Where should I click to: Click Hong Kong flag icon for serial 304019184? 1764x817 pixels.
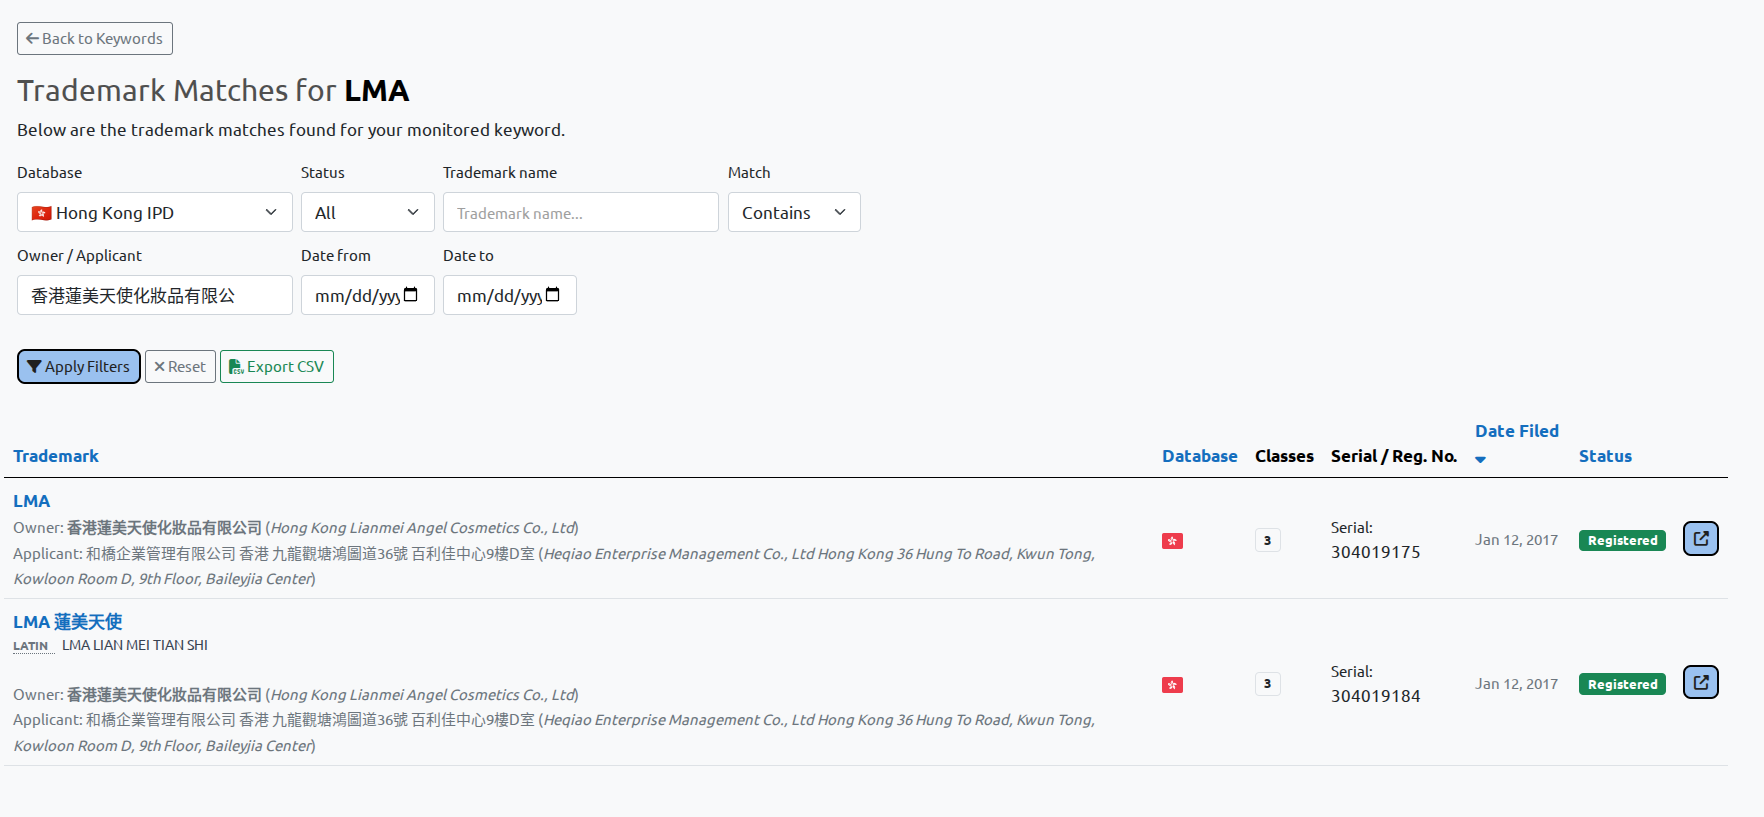pos(1173,685)
